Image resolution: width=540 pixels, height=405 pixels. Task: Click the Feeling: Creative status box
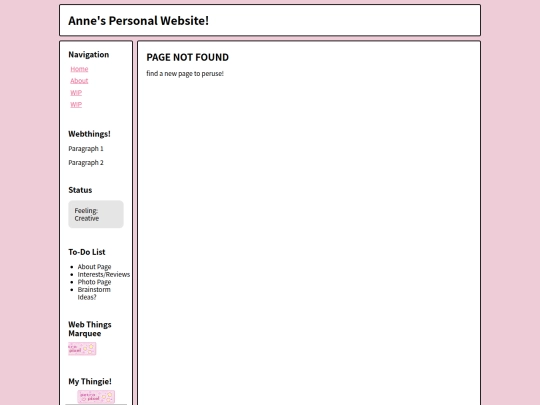96,214
